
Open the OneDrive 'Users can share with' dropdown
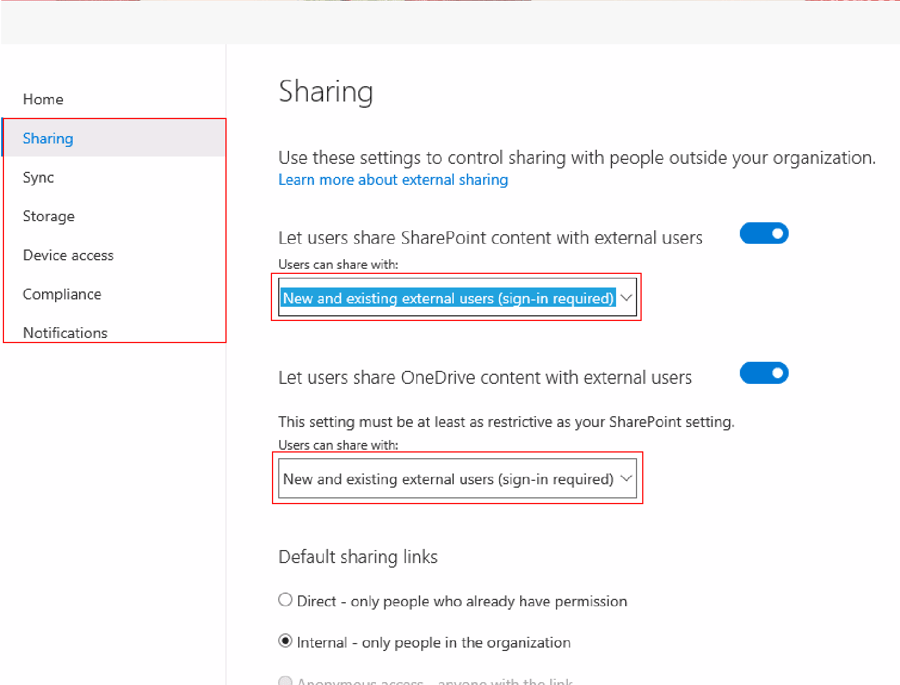(456, 478)
